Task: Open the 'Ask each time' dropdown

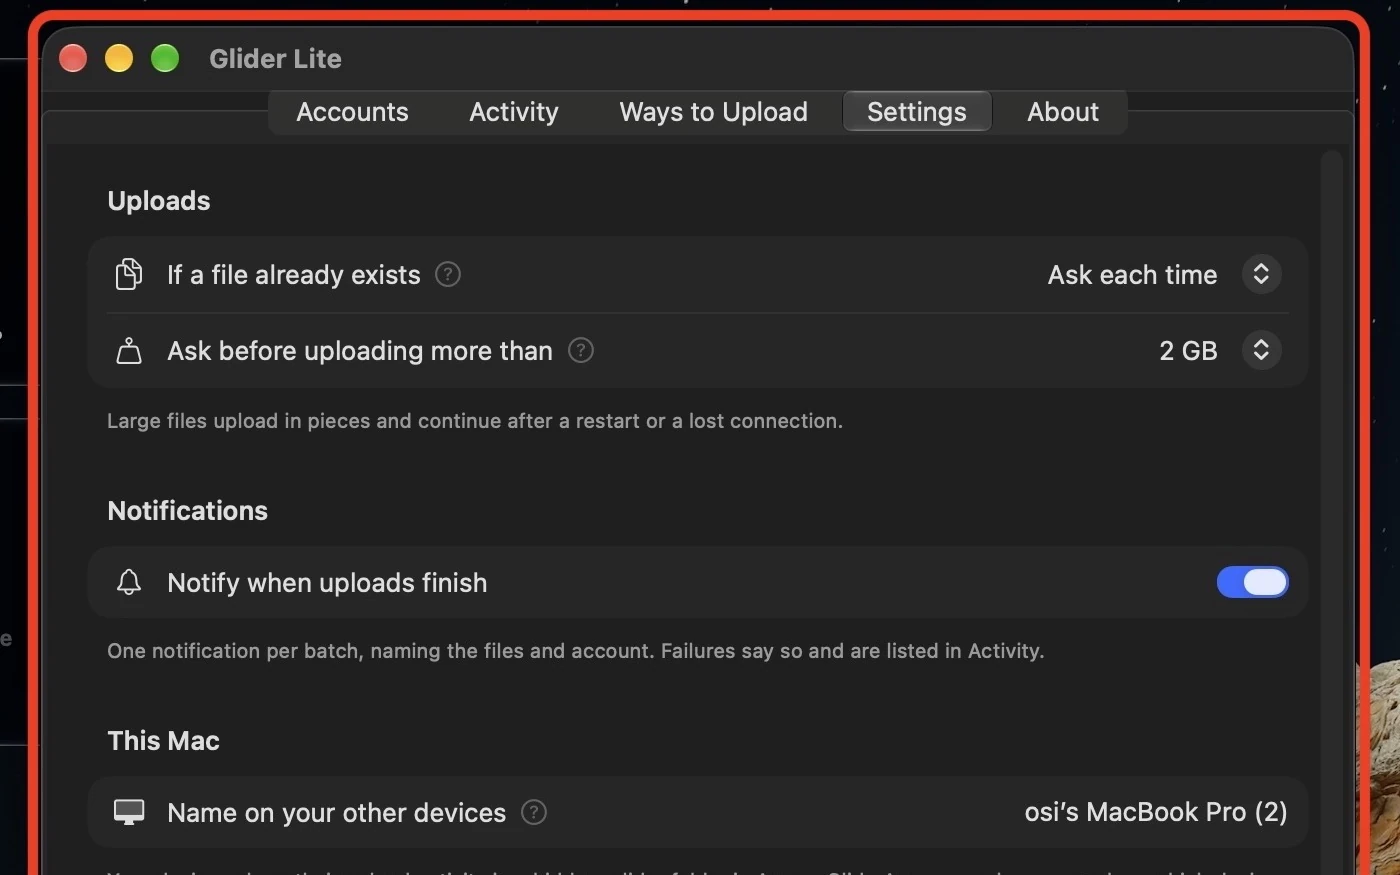Action: click(x=1261, y=274)
